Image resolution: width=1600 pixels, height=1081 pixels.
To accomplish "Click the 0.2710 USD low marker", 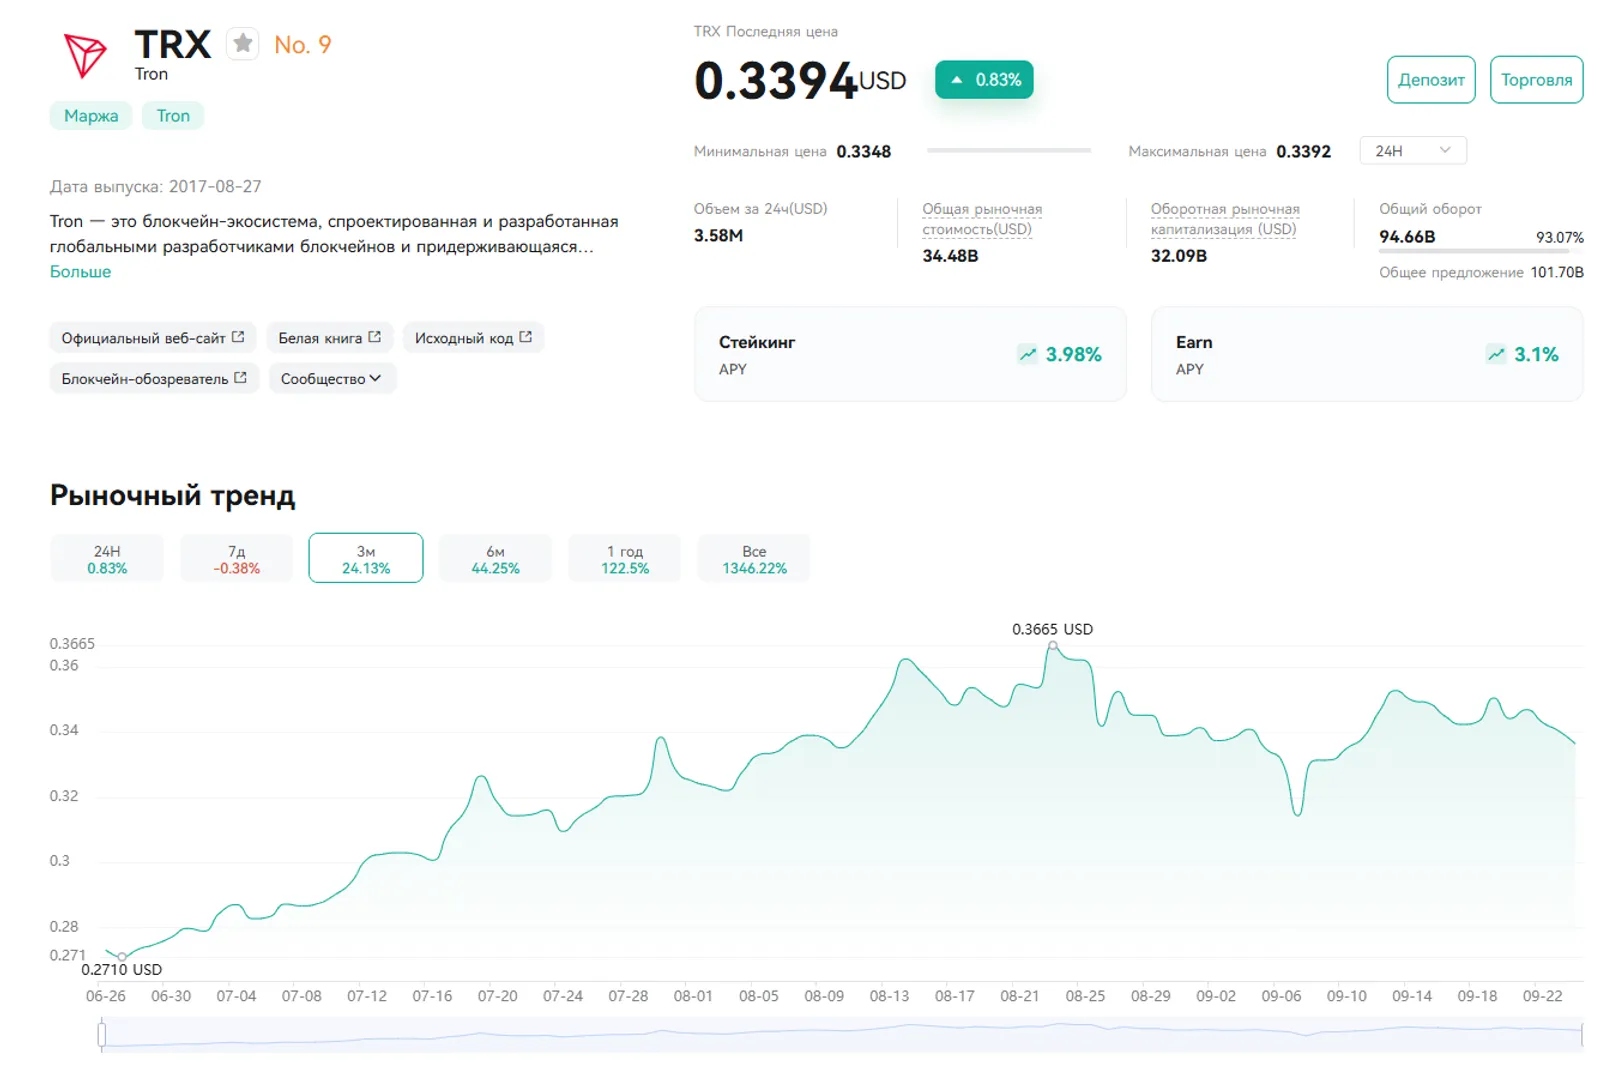I will [x=122, y=957].
